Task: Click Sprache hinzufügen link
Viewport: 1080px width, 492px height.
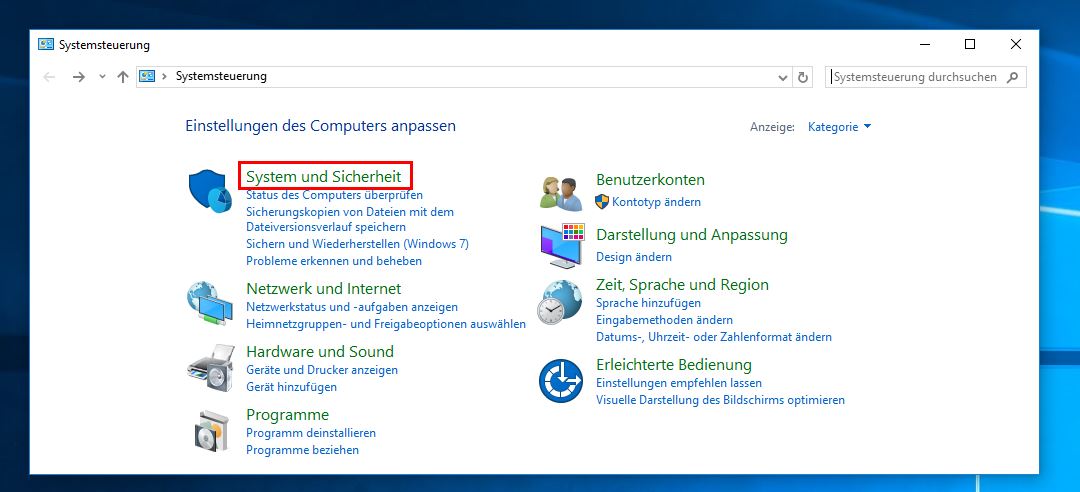Action: click(648, 303)
